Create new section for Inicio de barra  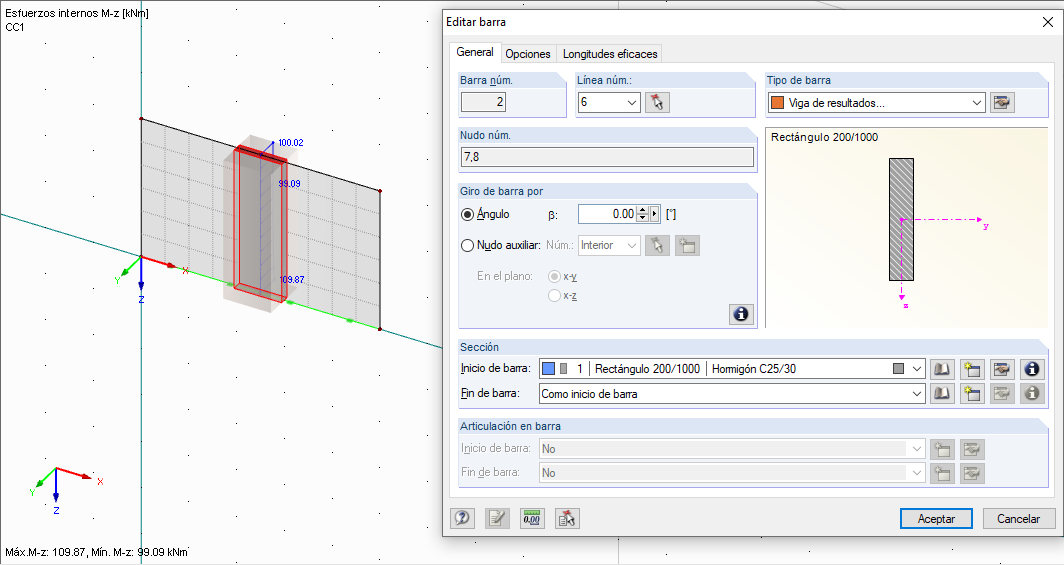(971, 369)
